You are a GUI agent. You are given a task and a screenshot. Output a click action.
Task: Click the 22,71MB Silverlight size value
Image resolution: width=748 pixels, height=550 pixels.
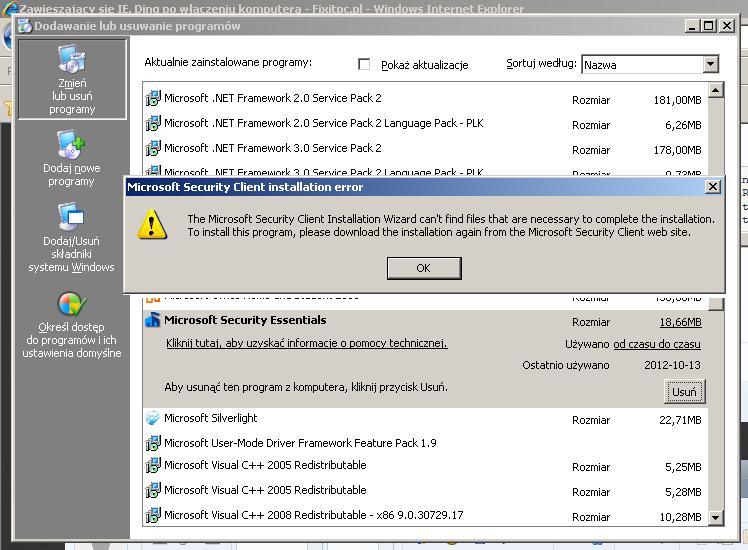(680, 420)
